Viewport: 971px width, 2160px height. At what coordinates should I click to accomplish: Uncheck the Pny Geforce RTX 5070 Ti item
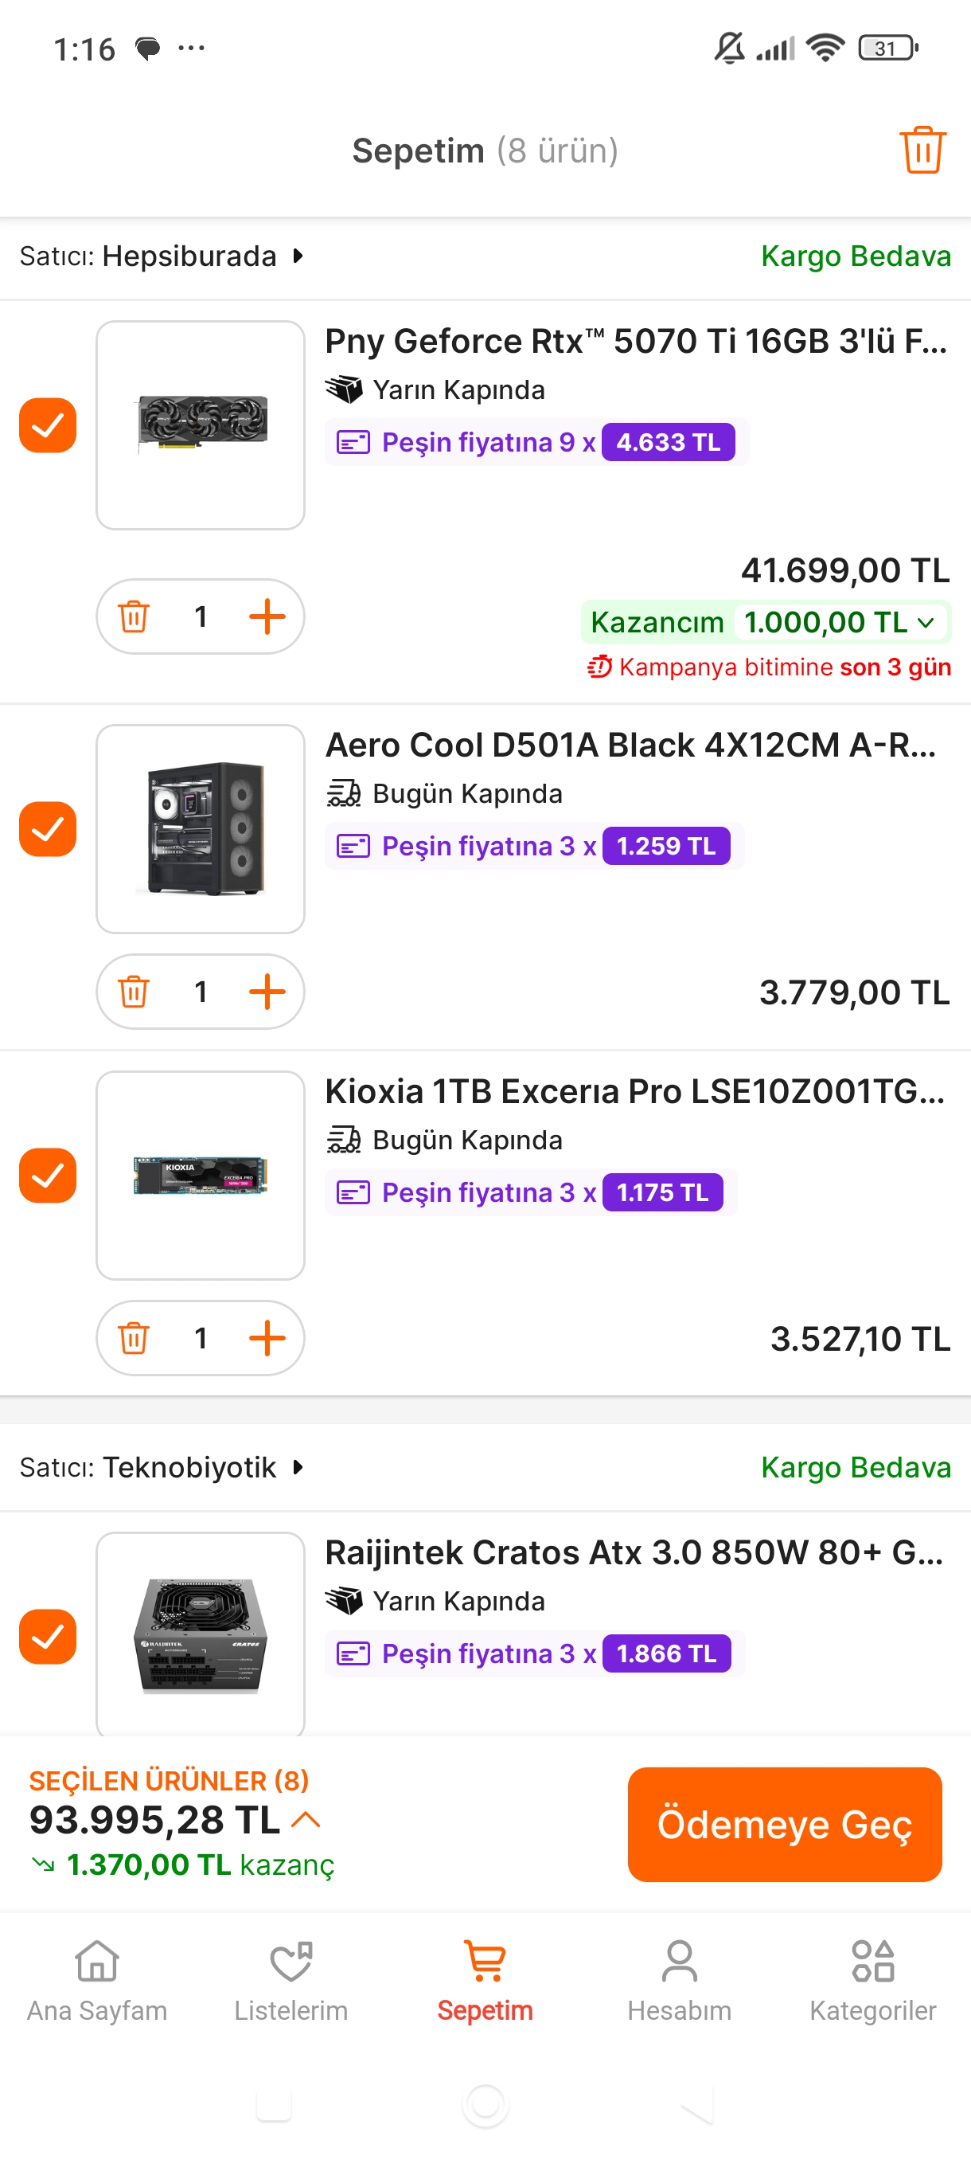click(x=48, y=425)
